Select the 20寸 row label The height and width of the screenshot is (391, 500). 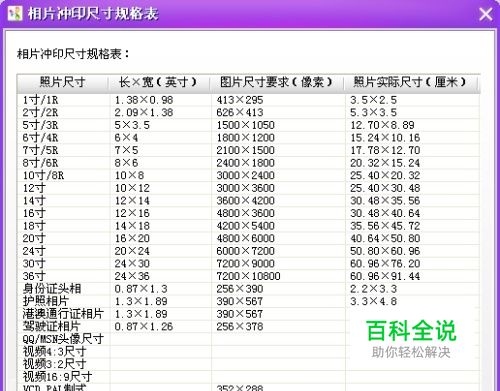click(x=34, y=238)
